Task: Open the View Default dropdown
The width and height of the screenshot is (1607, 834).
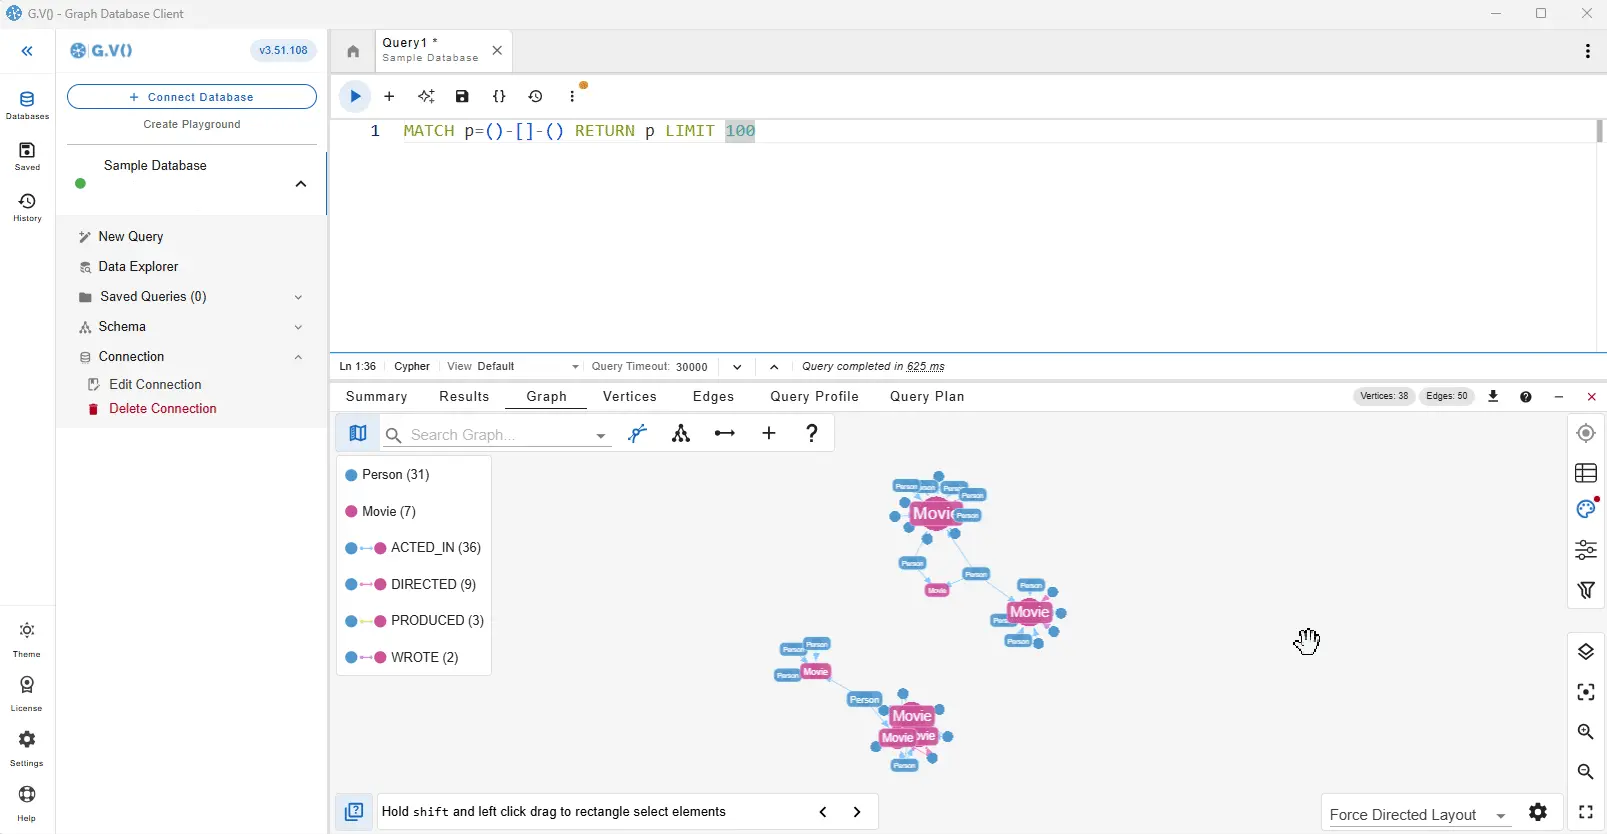Action: coord(513,367)
